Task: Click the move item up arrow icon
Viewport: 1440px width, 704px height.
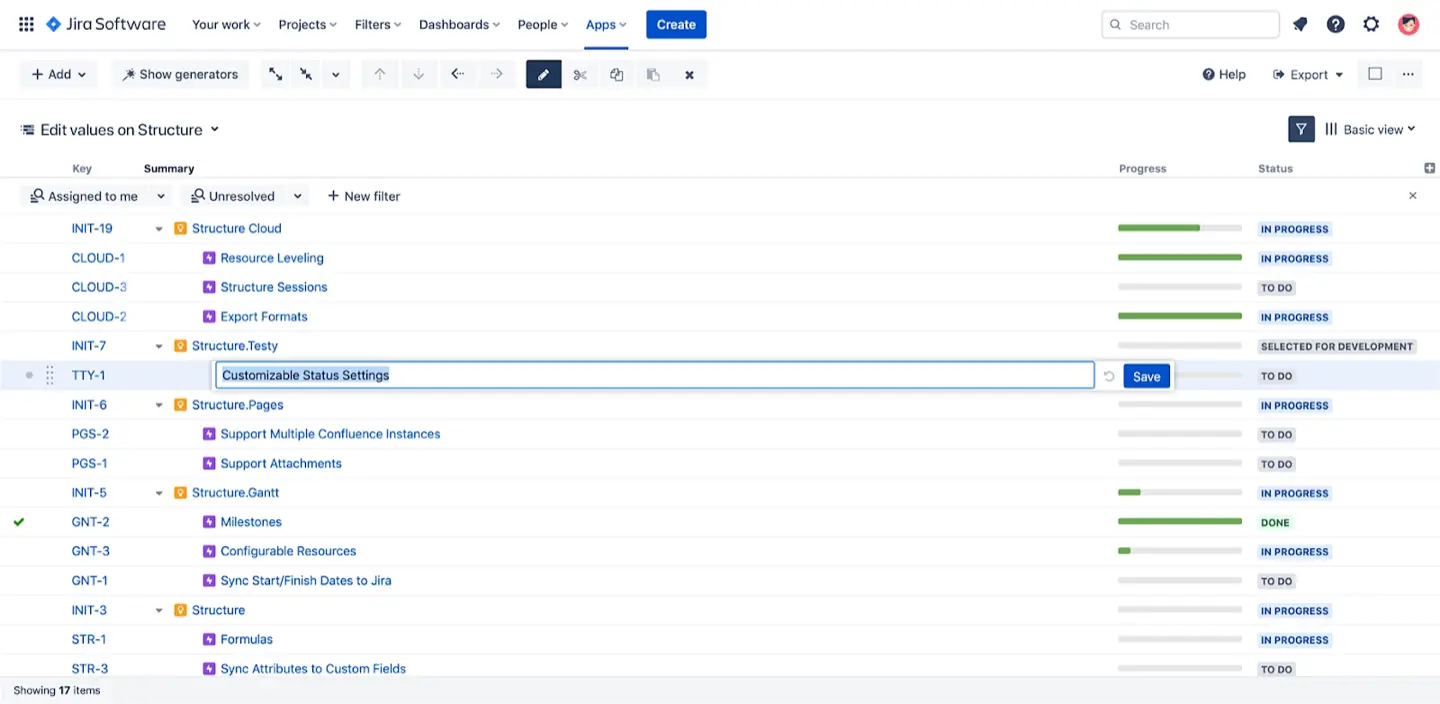Action: click(379, 74)
